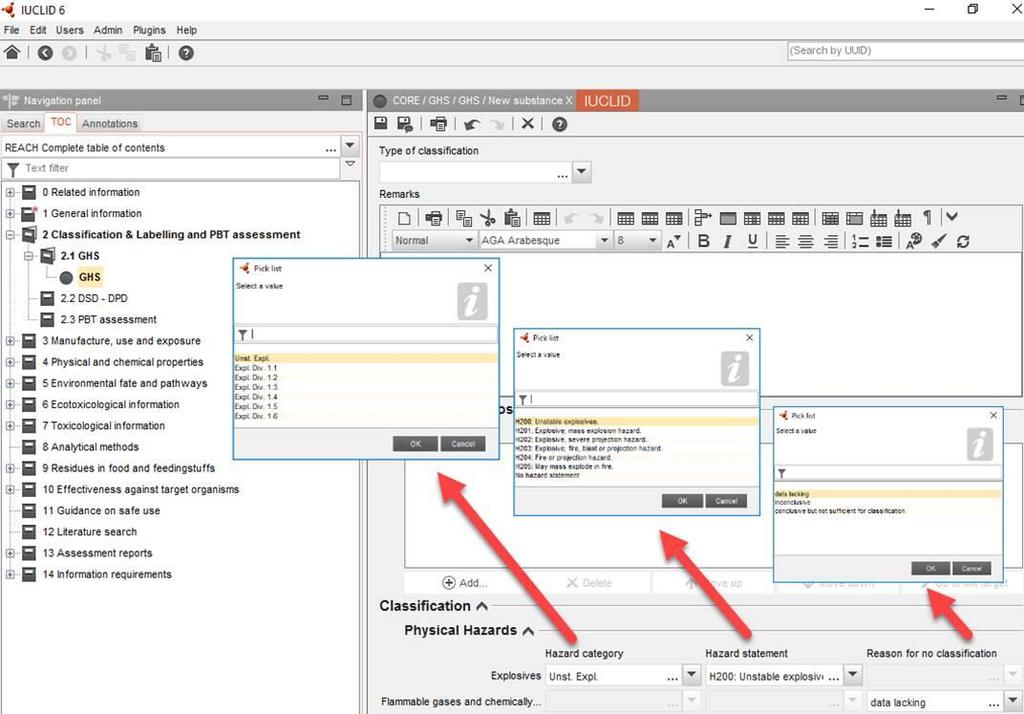Save the document with the floppy icon
Screen dimensions: 1024x714
click(381, 123)
